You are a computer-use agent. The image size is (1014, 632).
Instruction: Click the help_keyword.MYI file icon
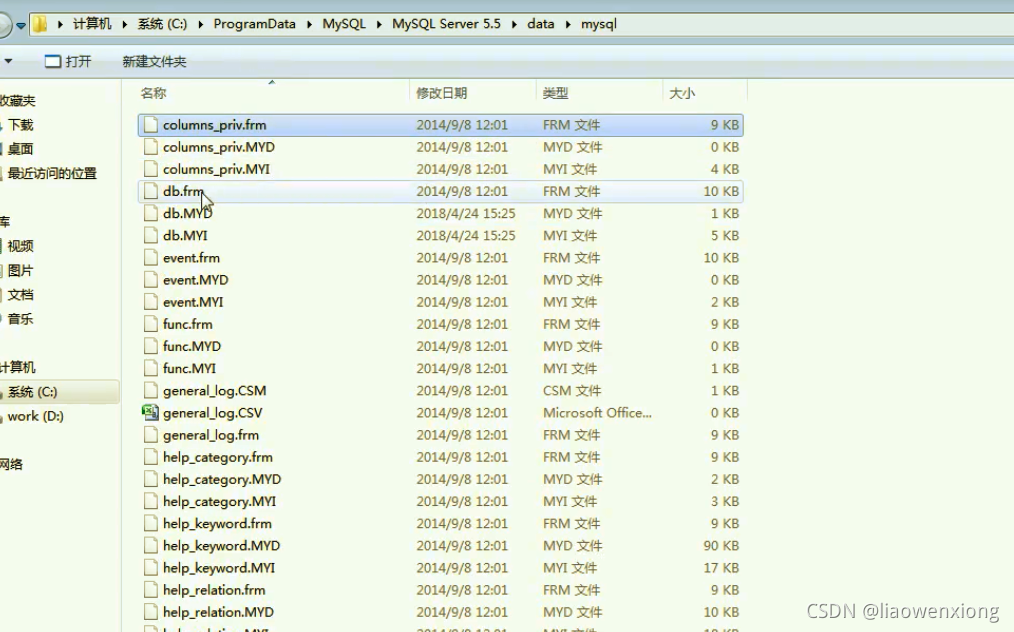151,568
